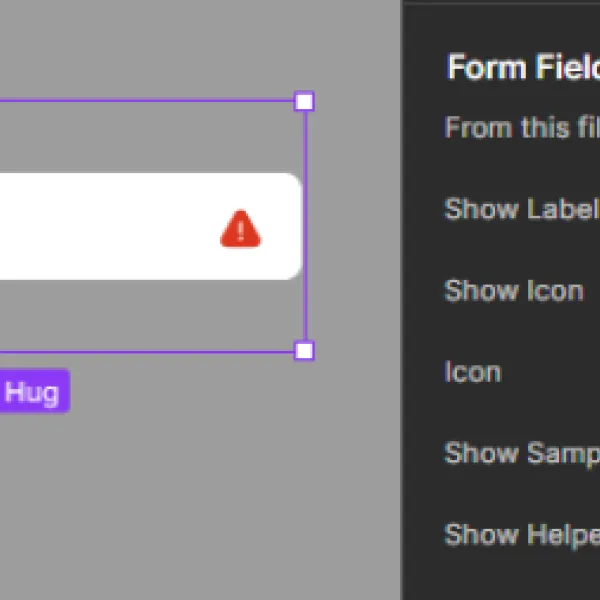Click the bottom edge of the selection border
The height and width of the screenshot is (600, 600).
(x=147, y=351)
